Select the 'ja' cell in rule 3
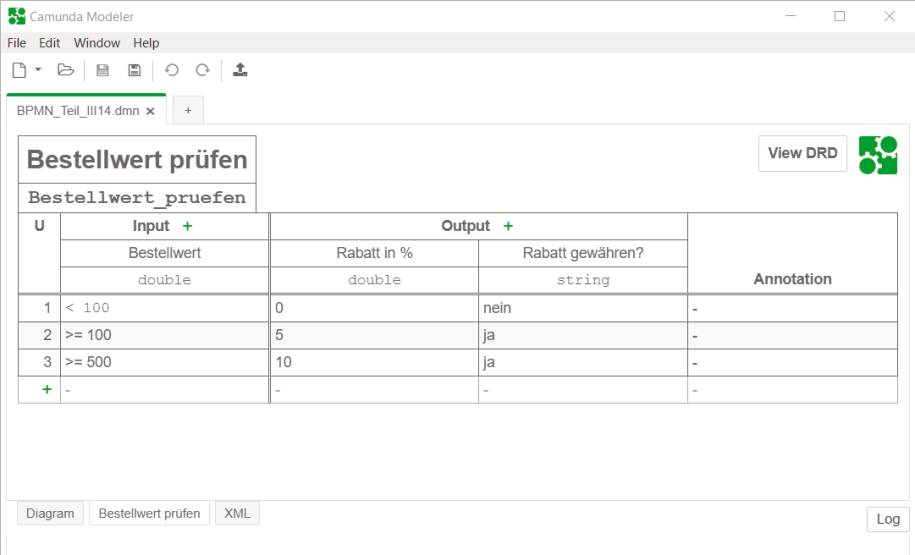915x555 pixels. (583, 362)
